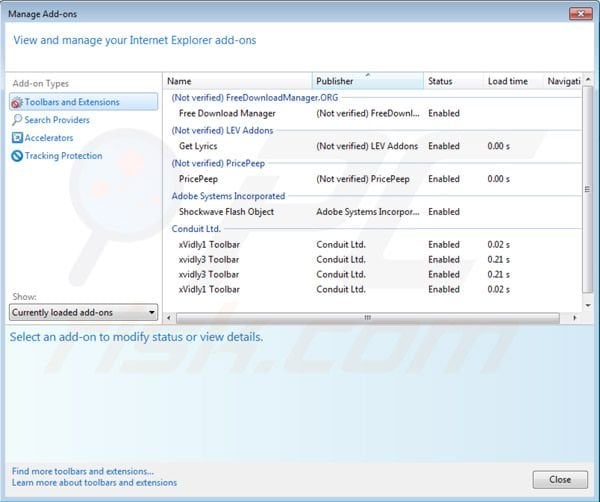
Task: Click the horizontal scrollbar left arrow
Action: 169,318
